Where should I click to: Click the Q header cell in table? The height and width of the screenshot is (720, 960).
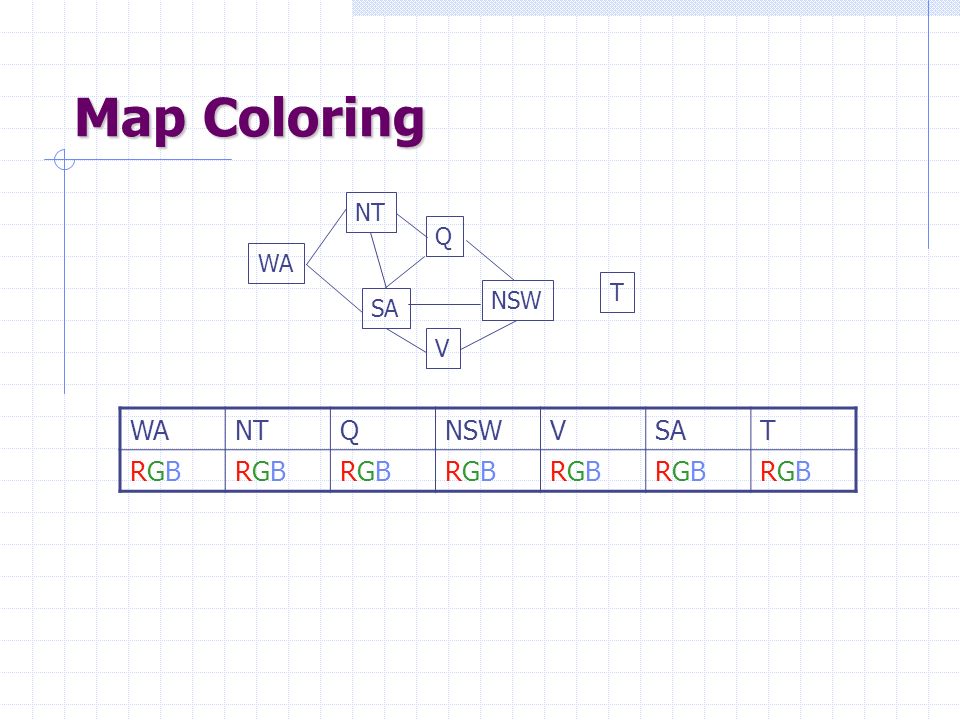[383, 430]
